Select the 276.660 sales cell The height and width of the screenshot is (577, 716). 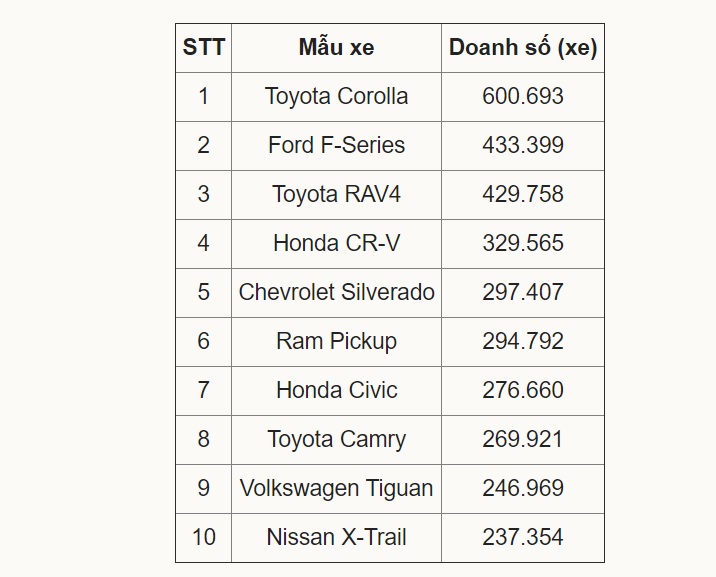point(522,390)
